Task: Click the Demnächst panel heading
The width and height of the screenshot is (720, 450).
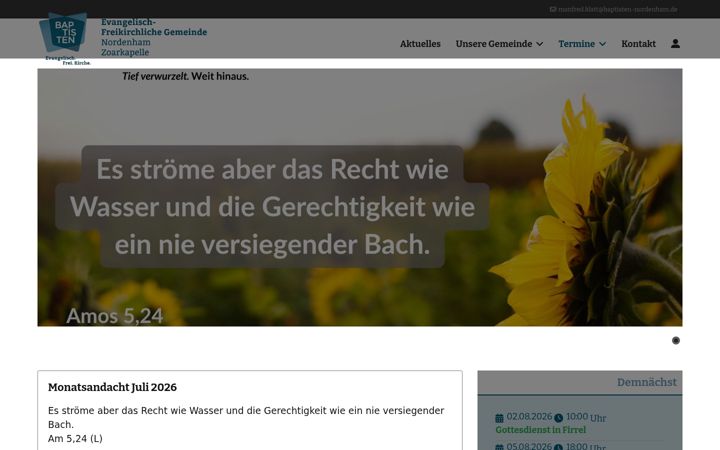Action: [647, 382]
